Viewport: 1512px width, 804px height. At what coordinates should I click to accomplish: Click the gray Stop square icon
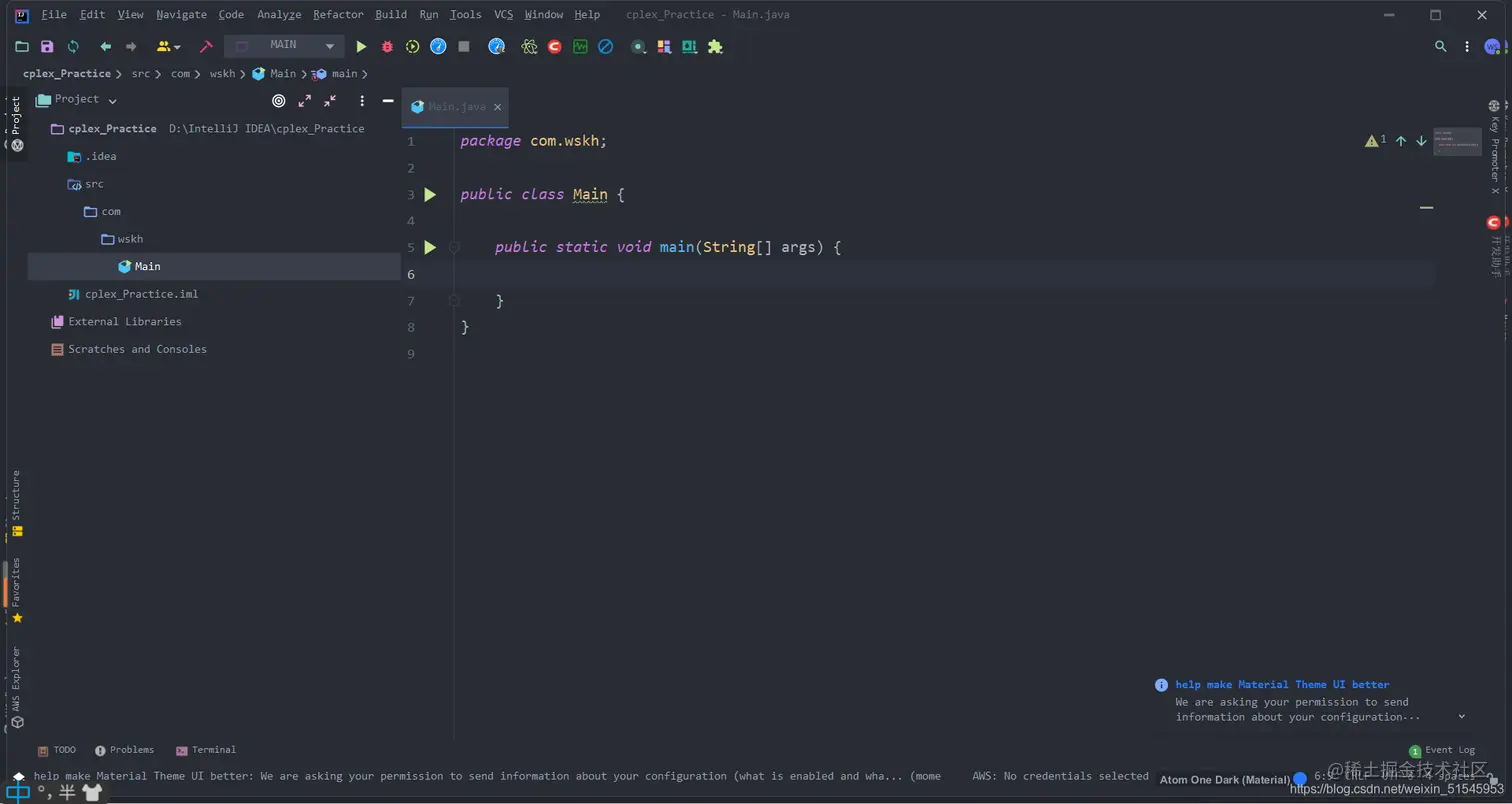pos(464,46)
